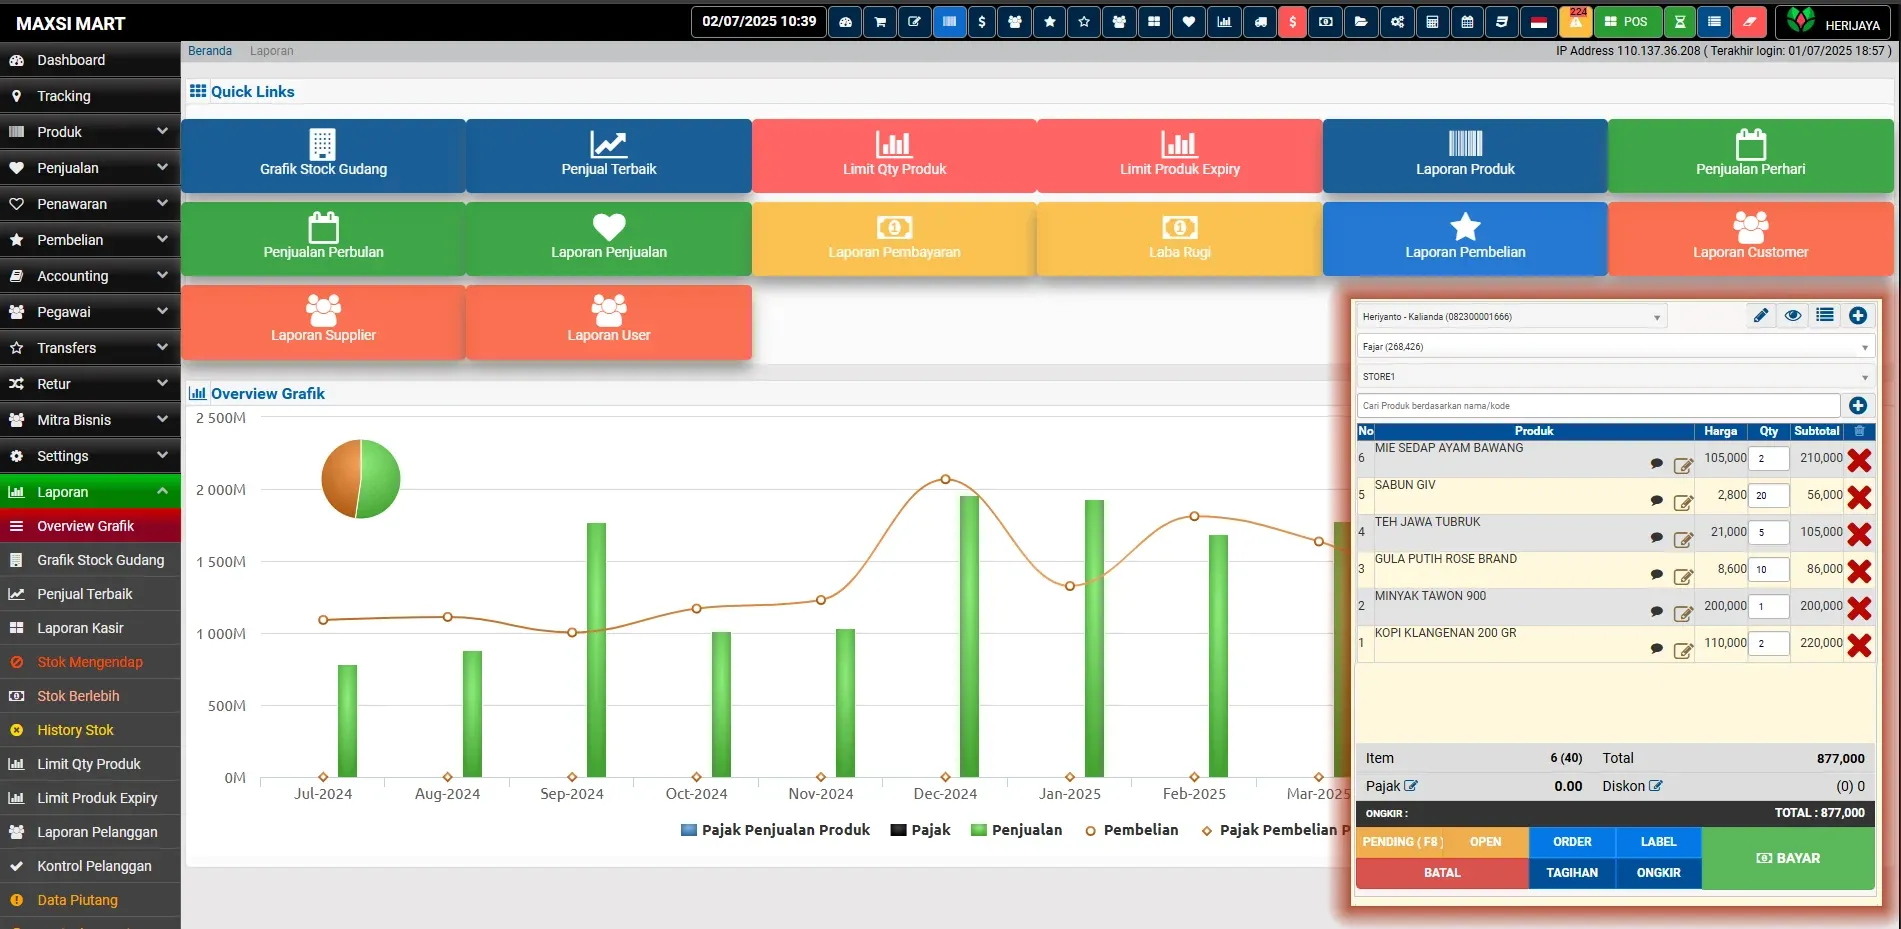Edit the Pajak value with pencil icon
This screenshot has width=1901, height=929.
click(x=1411, y=786)
